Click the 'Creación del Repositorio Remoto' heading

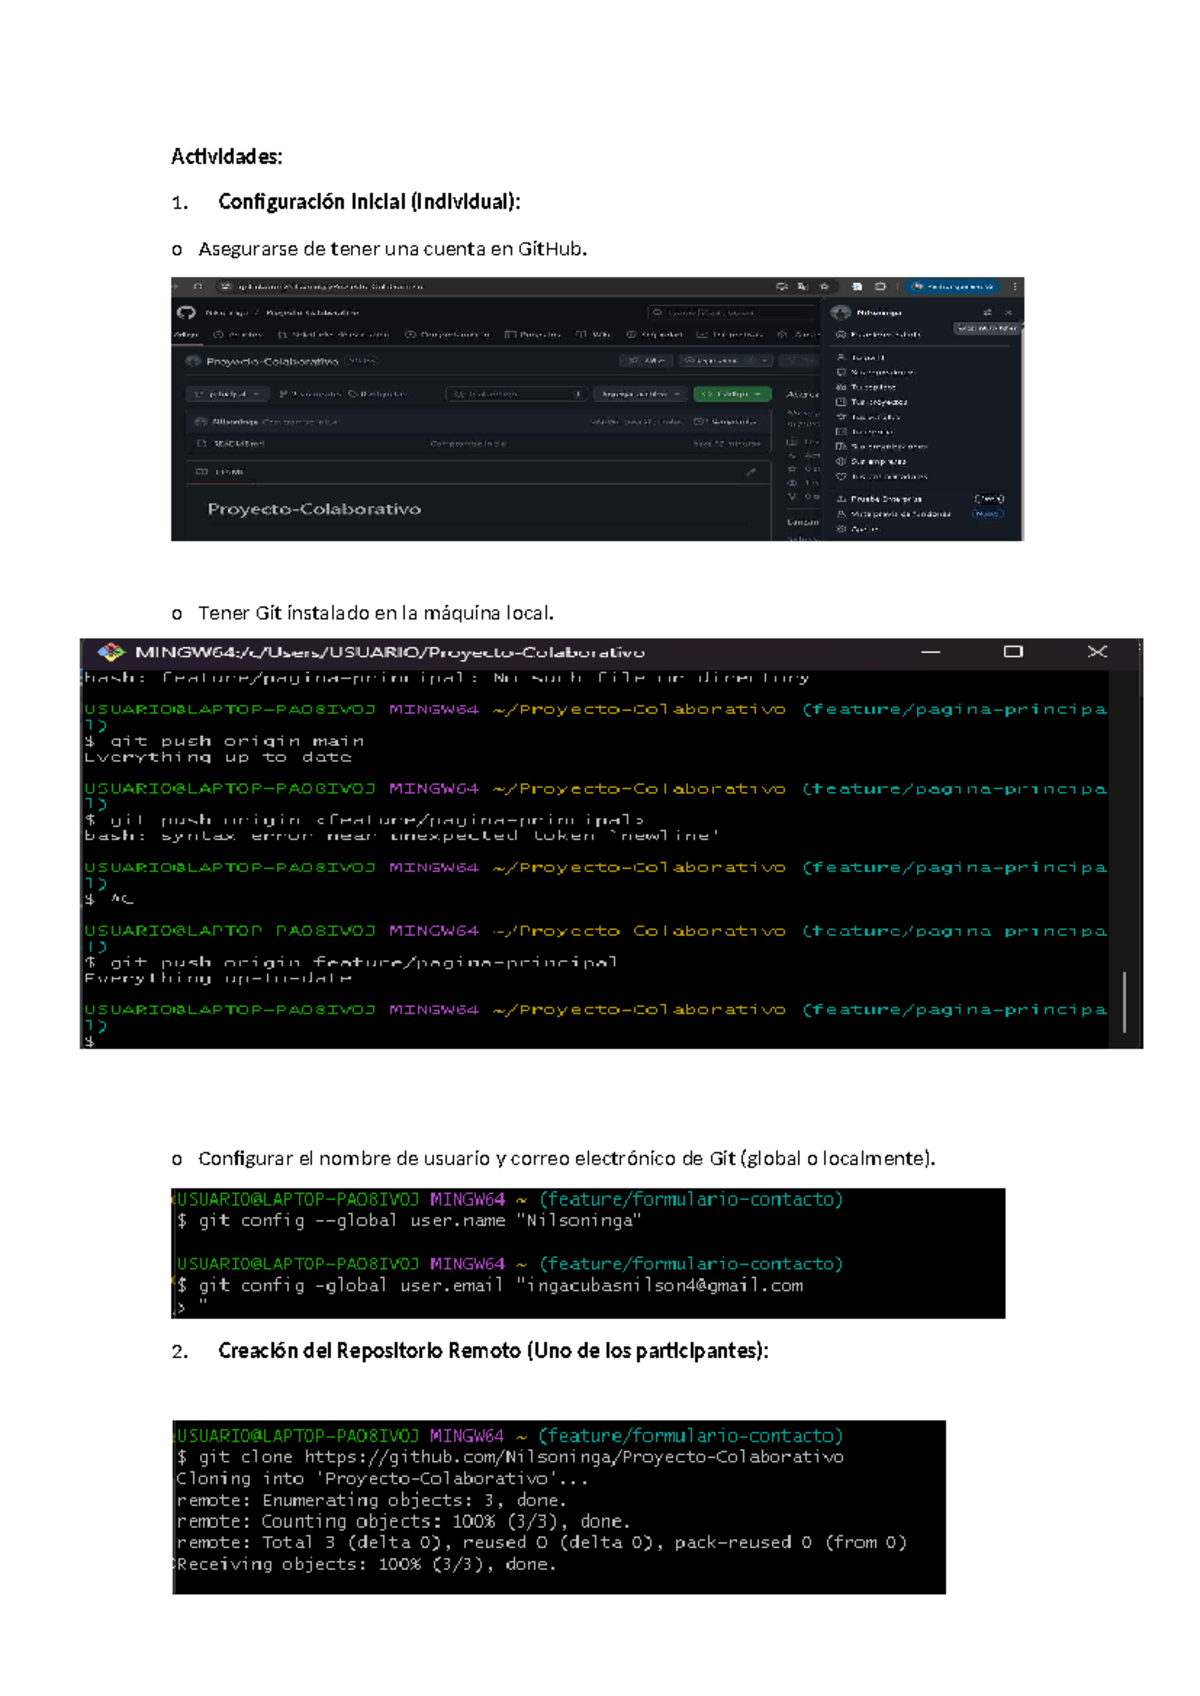click(x=493, y=1351)
